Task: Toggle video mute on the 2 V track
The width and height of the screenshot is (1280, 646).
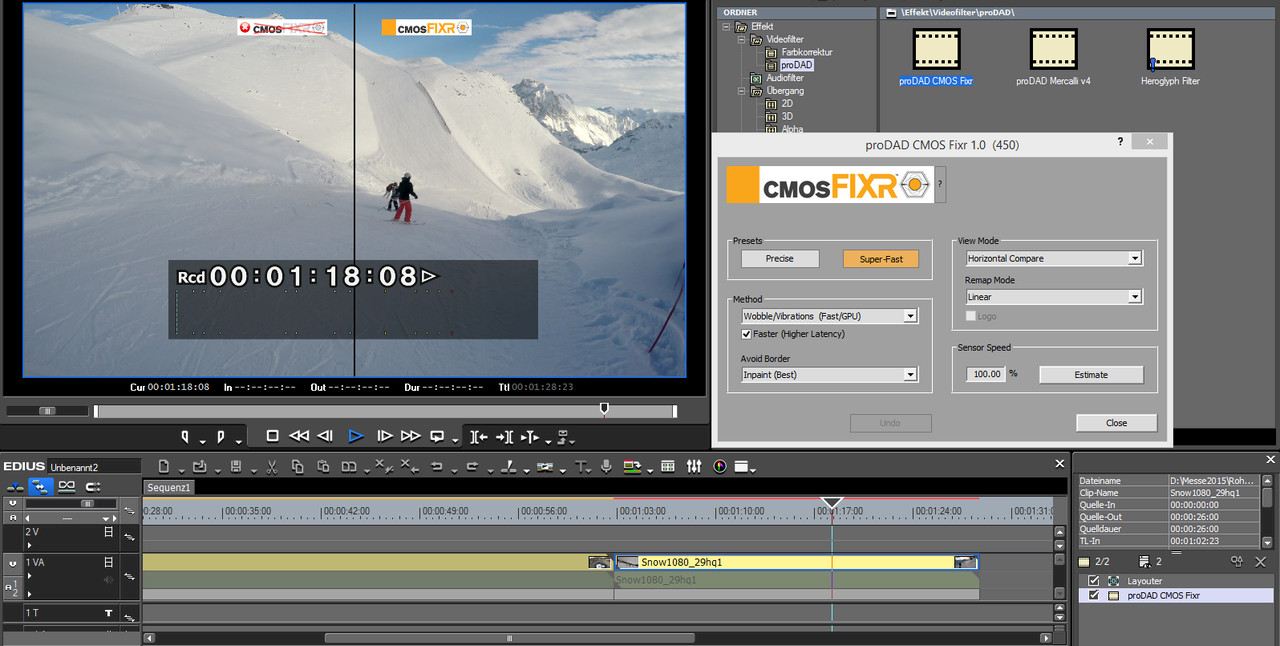Action: coord(109,532)
